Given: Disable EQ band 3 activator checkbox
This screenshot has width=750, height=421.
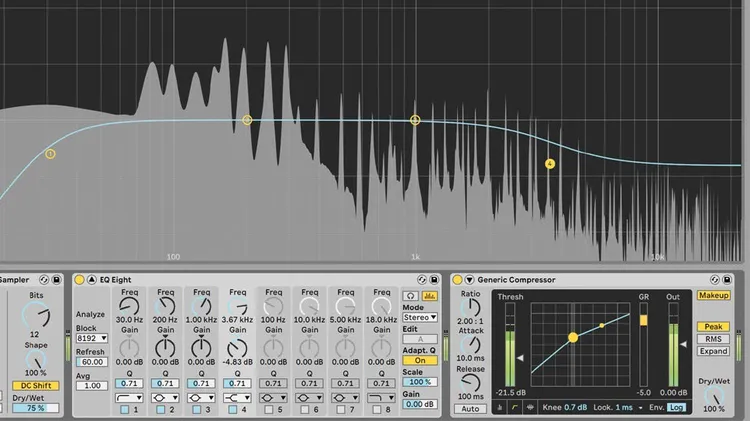Looking at the screenshot, I should 197,410.
